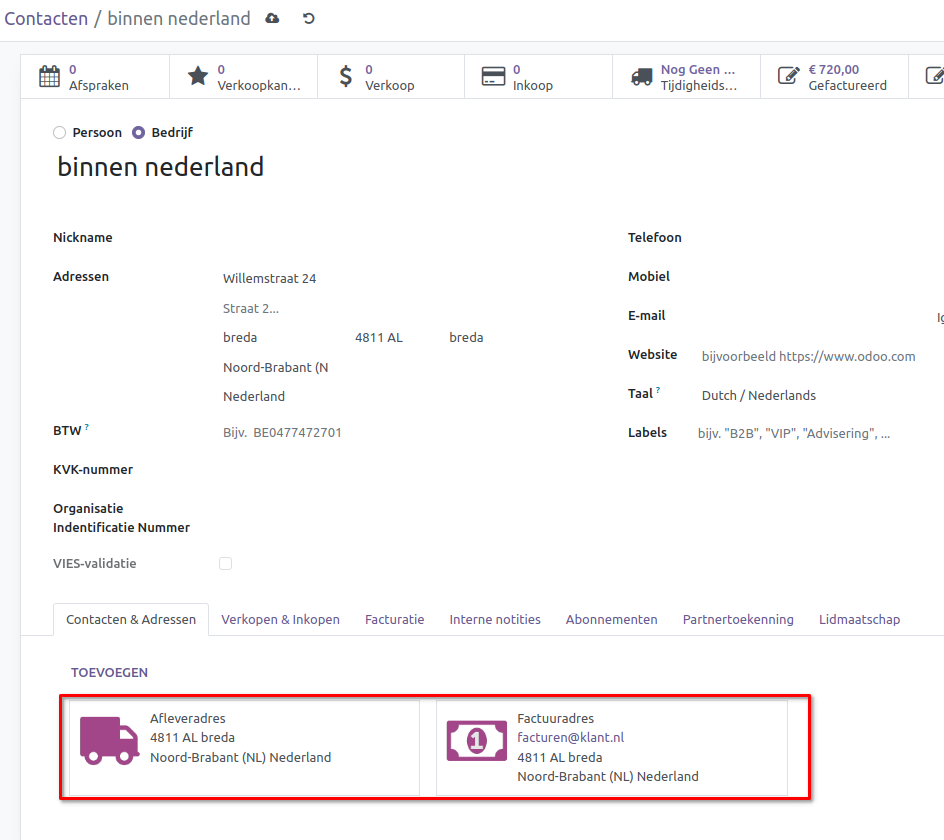Select the Bedrijf radio button

click(139, 131)
